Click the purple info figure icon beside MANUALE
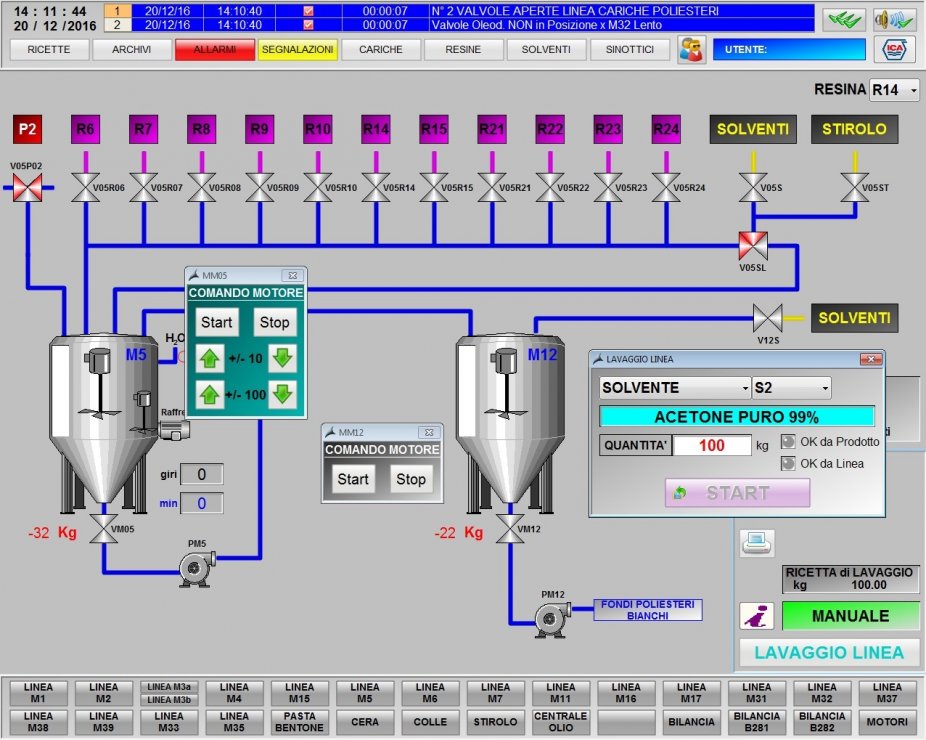926x740 pixels. [756, 617]
